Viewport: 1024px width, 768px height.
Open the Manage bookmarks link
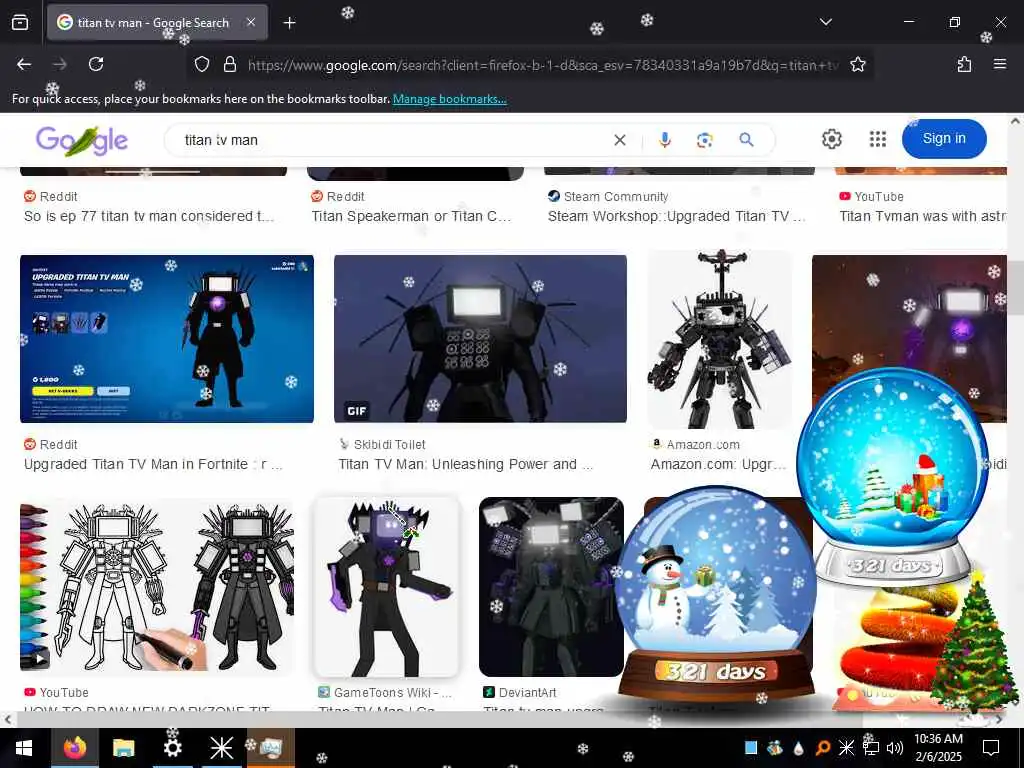click(449, 99)
